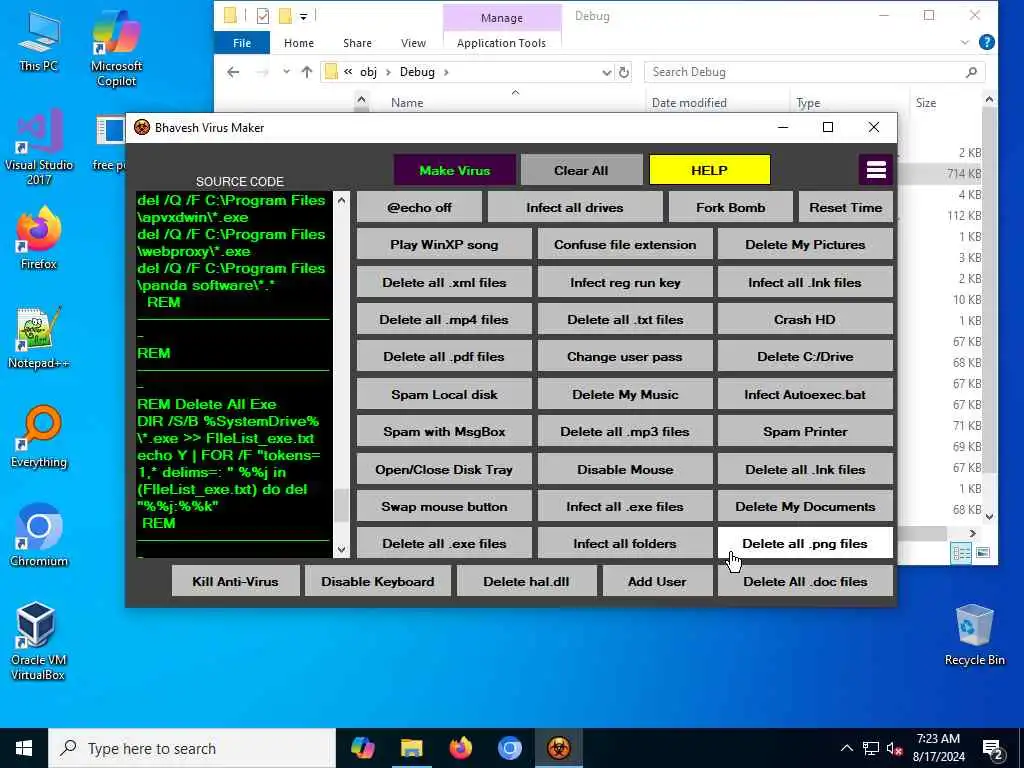Click the Type here to search box
The height and width of the screenshot is (768, 1024).
pyautogui.click(x=192, y=748)
